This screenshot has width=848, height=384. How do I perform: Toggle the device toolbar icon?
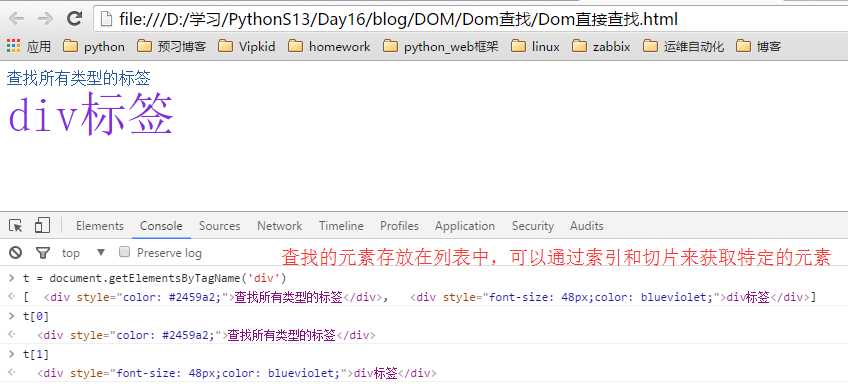[42, 226]
